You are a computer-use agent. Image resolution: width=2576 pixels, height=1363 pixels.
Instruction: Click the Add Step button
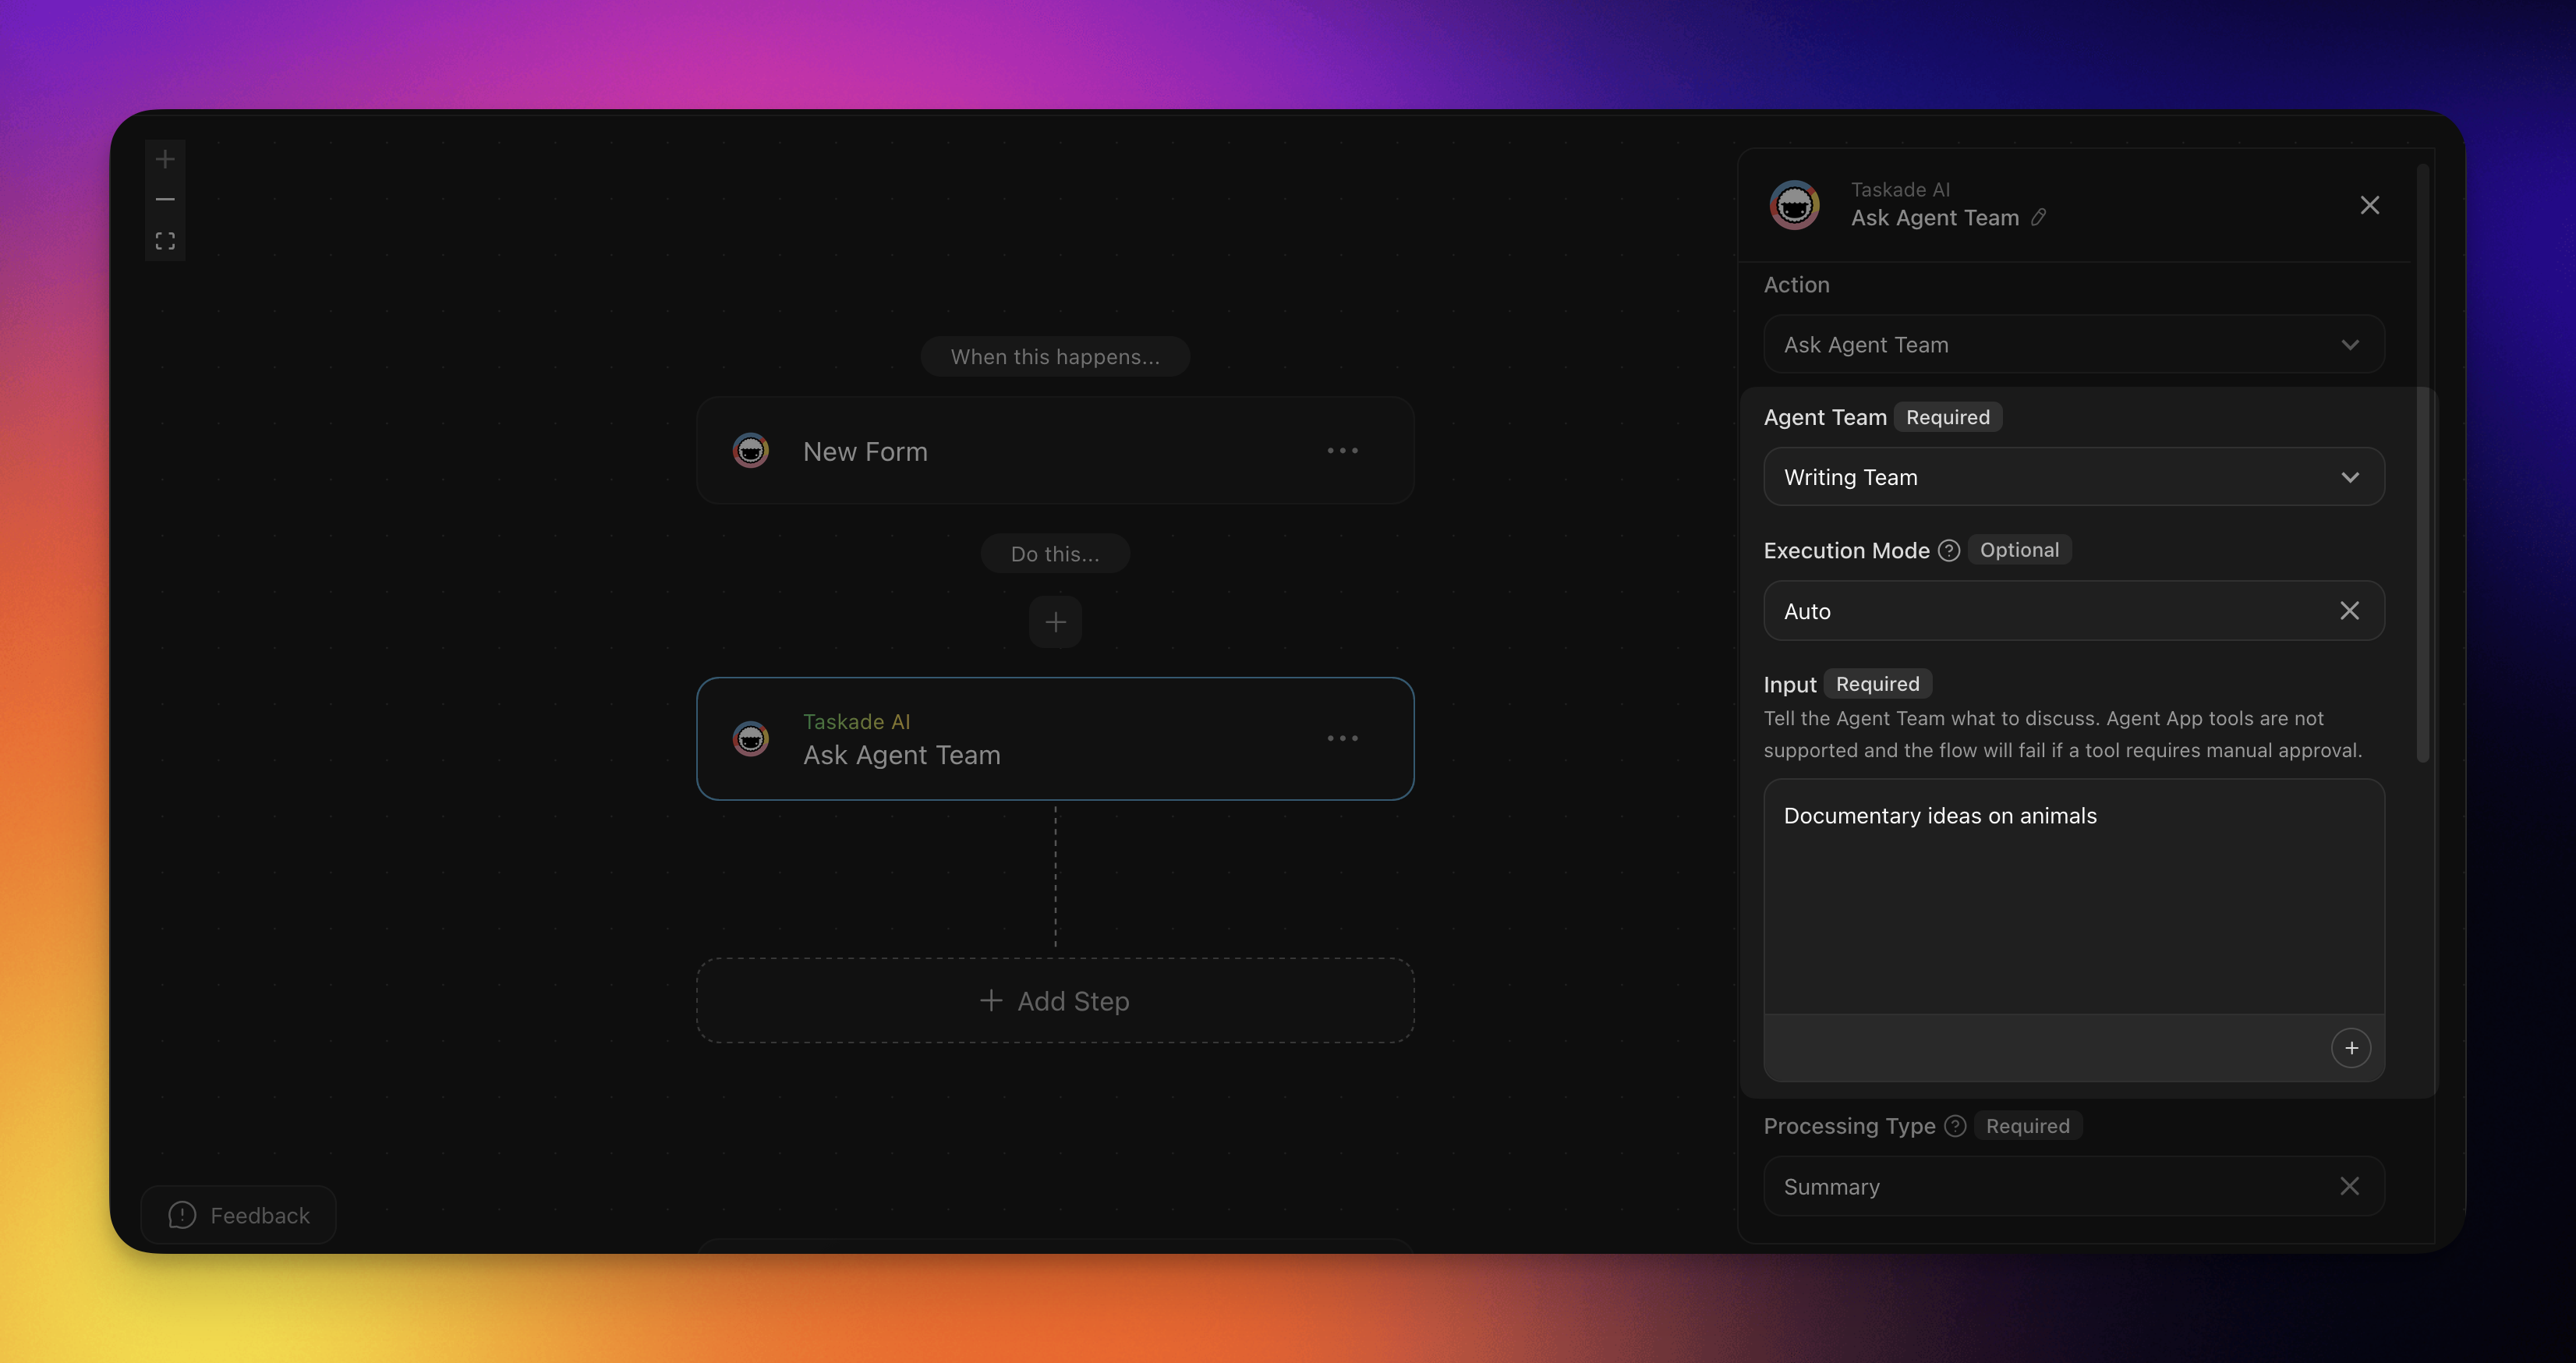(x=1055, y=1001)
